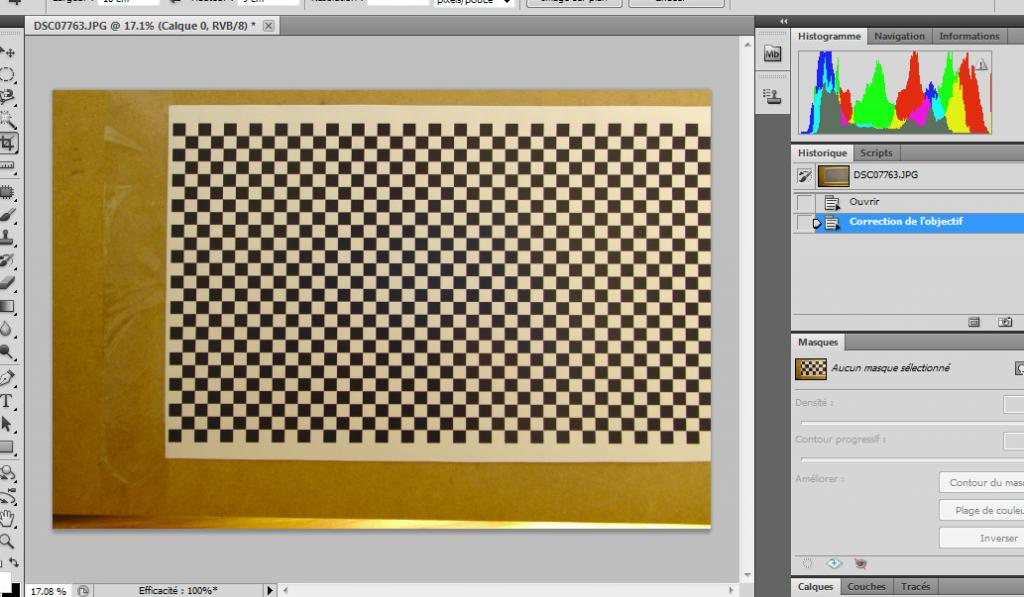
Task: Select the Elliptical Marquee tool
Action: tap(7, 74)
